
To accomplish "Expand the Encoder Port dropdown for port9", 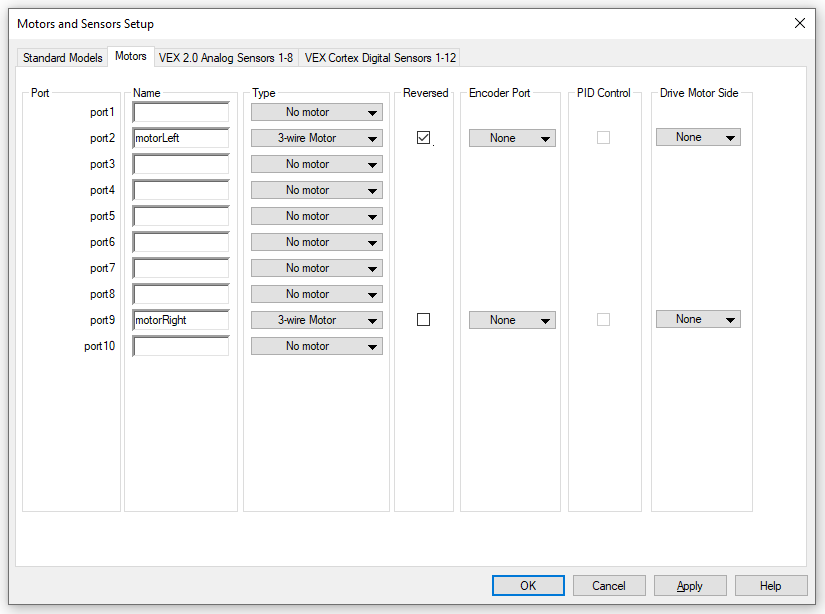I will tap(512, 320).
